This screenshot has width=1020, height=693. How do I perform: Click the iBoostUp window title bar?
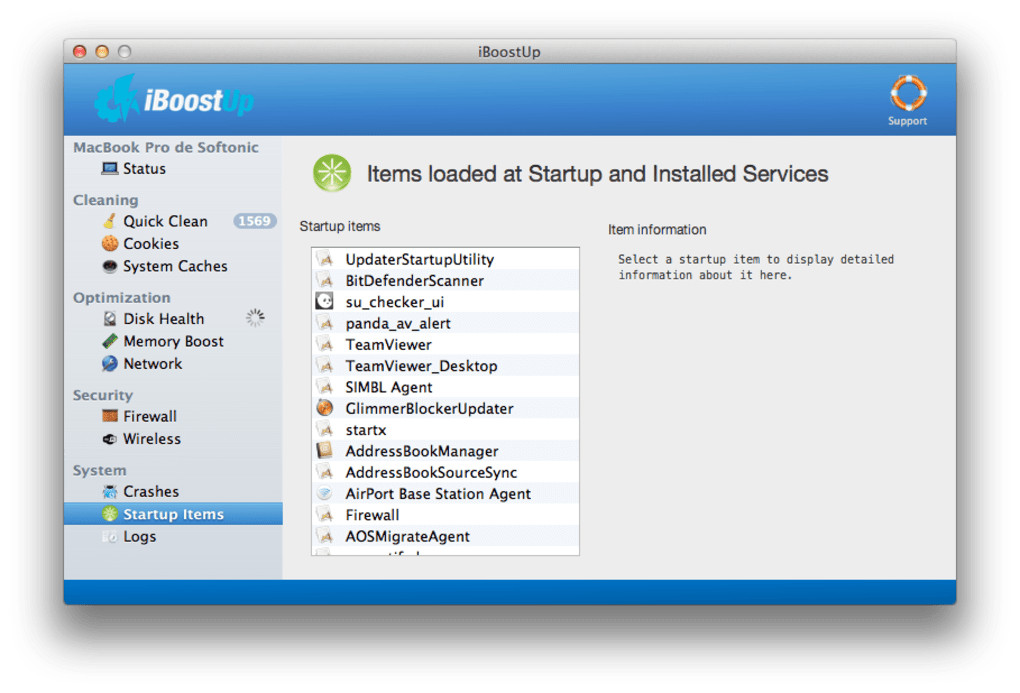(x=509, y=51)
